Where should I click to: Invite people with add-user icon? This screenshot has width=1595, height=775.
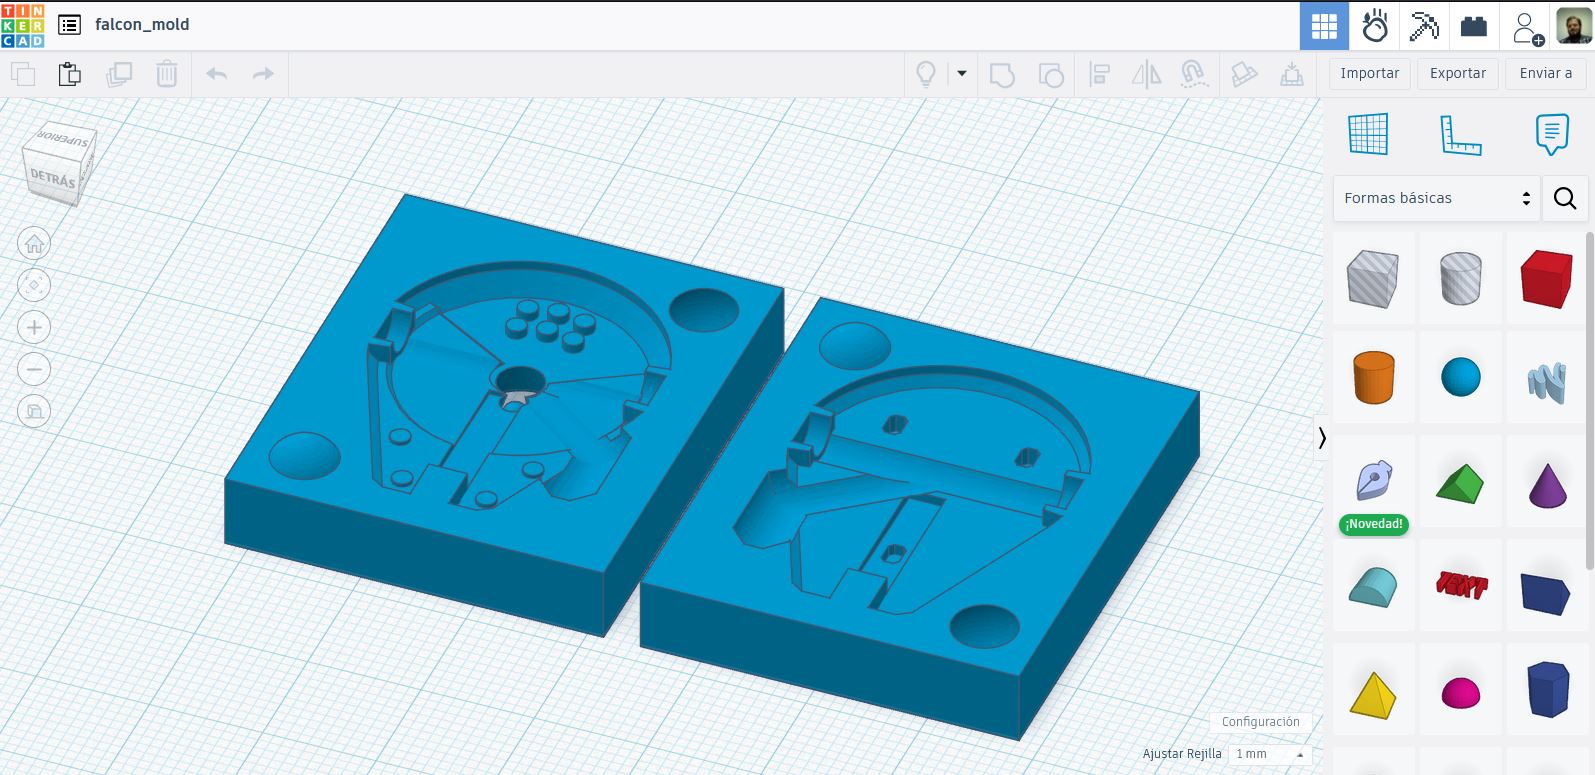pyautogui.click(x=1527, y=27)
